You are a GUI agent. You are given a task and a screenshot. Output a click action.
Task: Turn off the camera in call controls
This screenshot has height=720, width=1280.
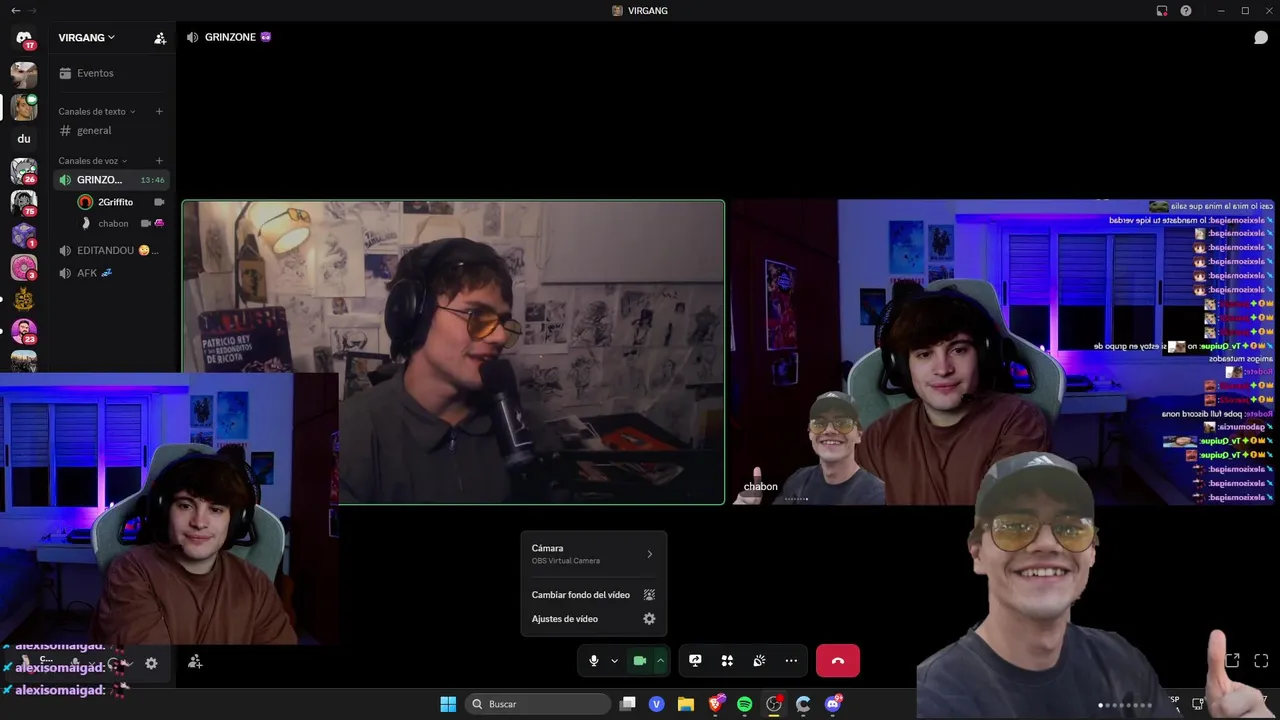639,661
